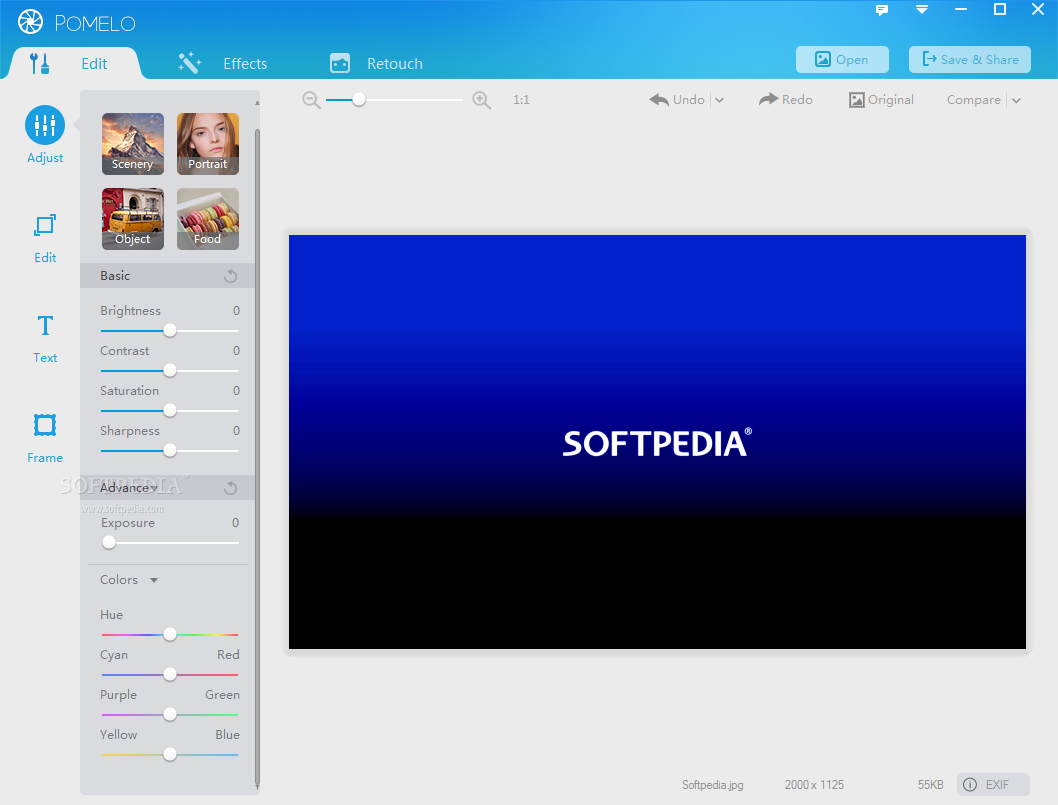This screenshot has width=1058, height=805.
Task: Open the Adjust sliders panel icon
Action: click(x=45, y=125)
